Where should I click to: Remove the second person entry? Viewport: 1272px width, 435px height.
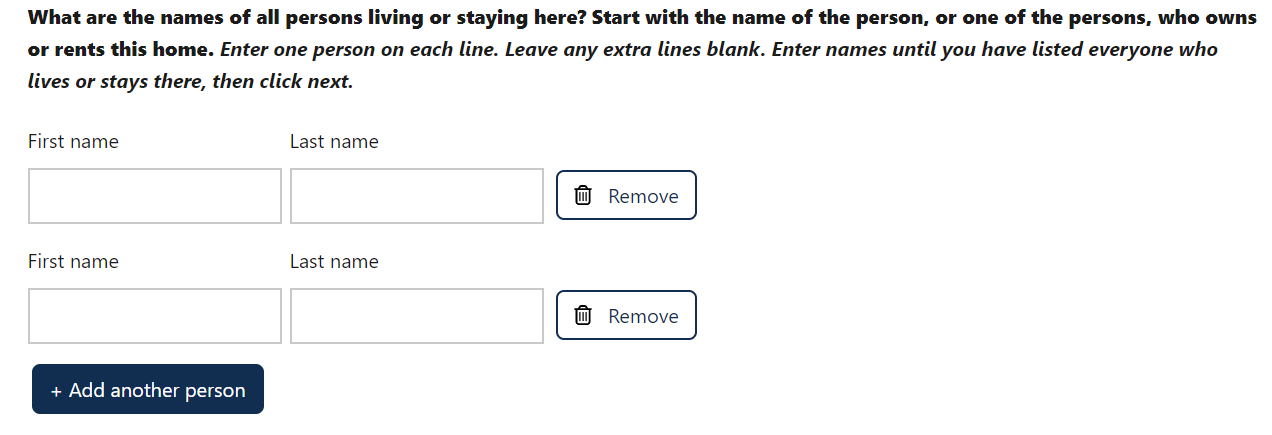626,316
